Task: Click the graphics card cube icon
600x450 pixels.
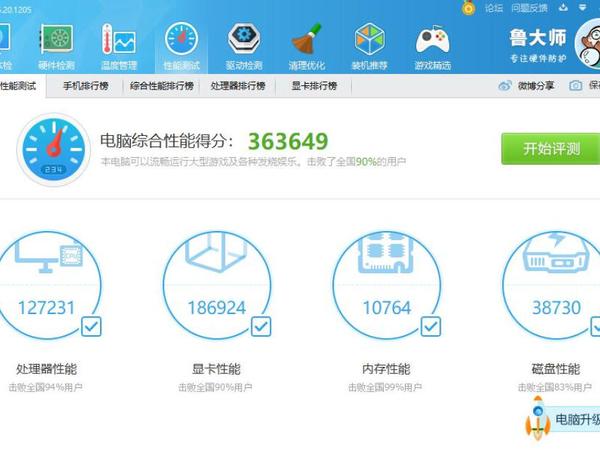Action: tap(217, 252)
